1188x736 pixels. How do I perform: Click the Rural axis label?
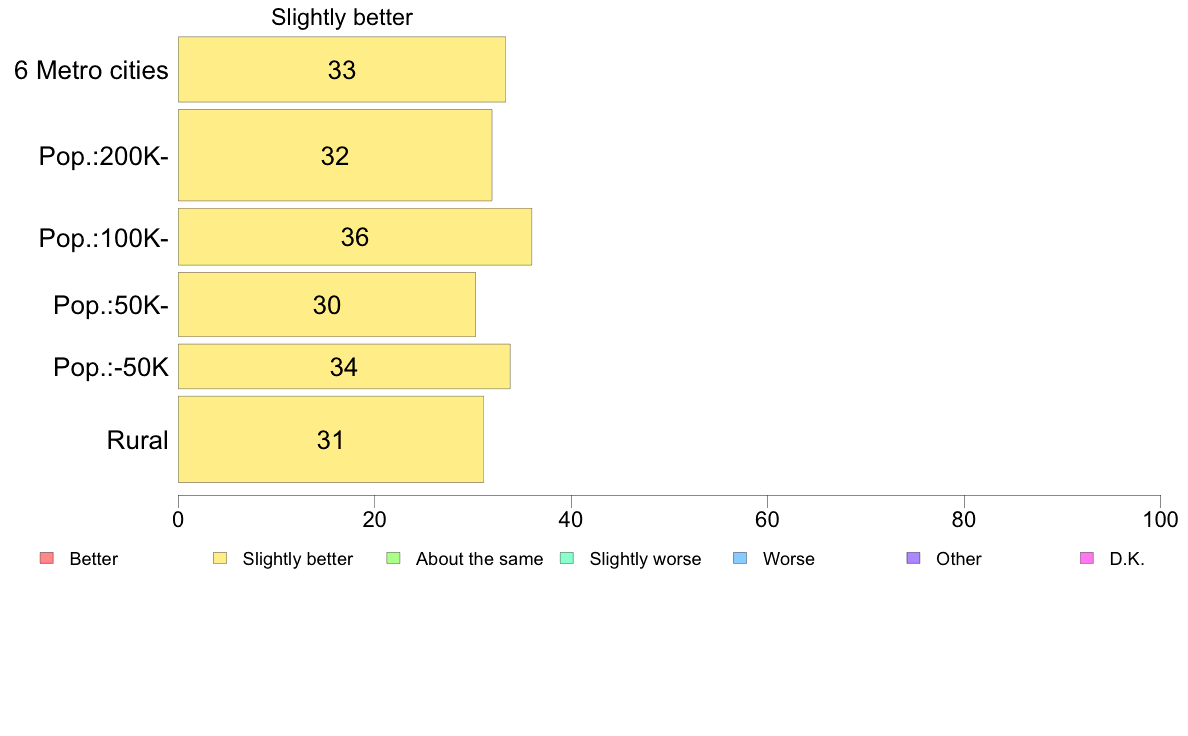(x=137, y=440)
